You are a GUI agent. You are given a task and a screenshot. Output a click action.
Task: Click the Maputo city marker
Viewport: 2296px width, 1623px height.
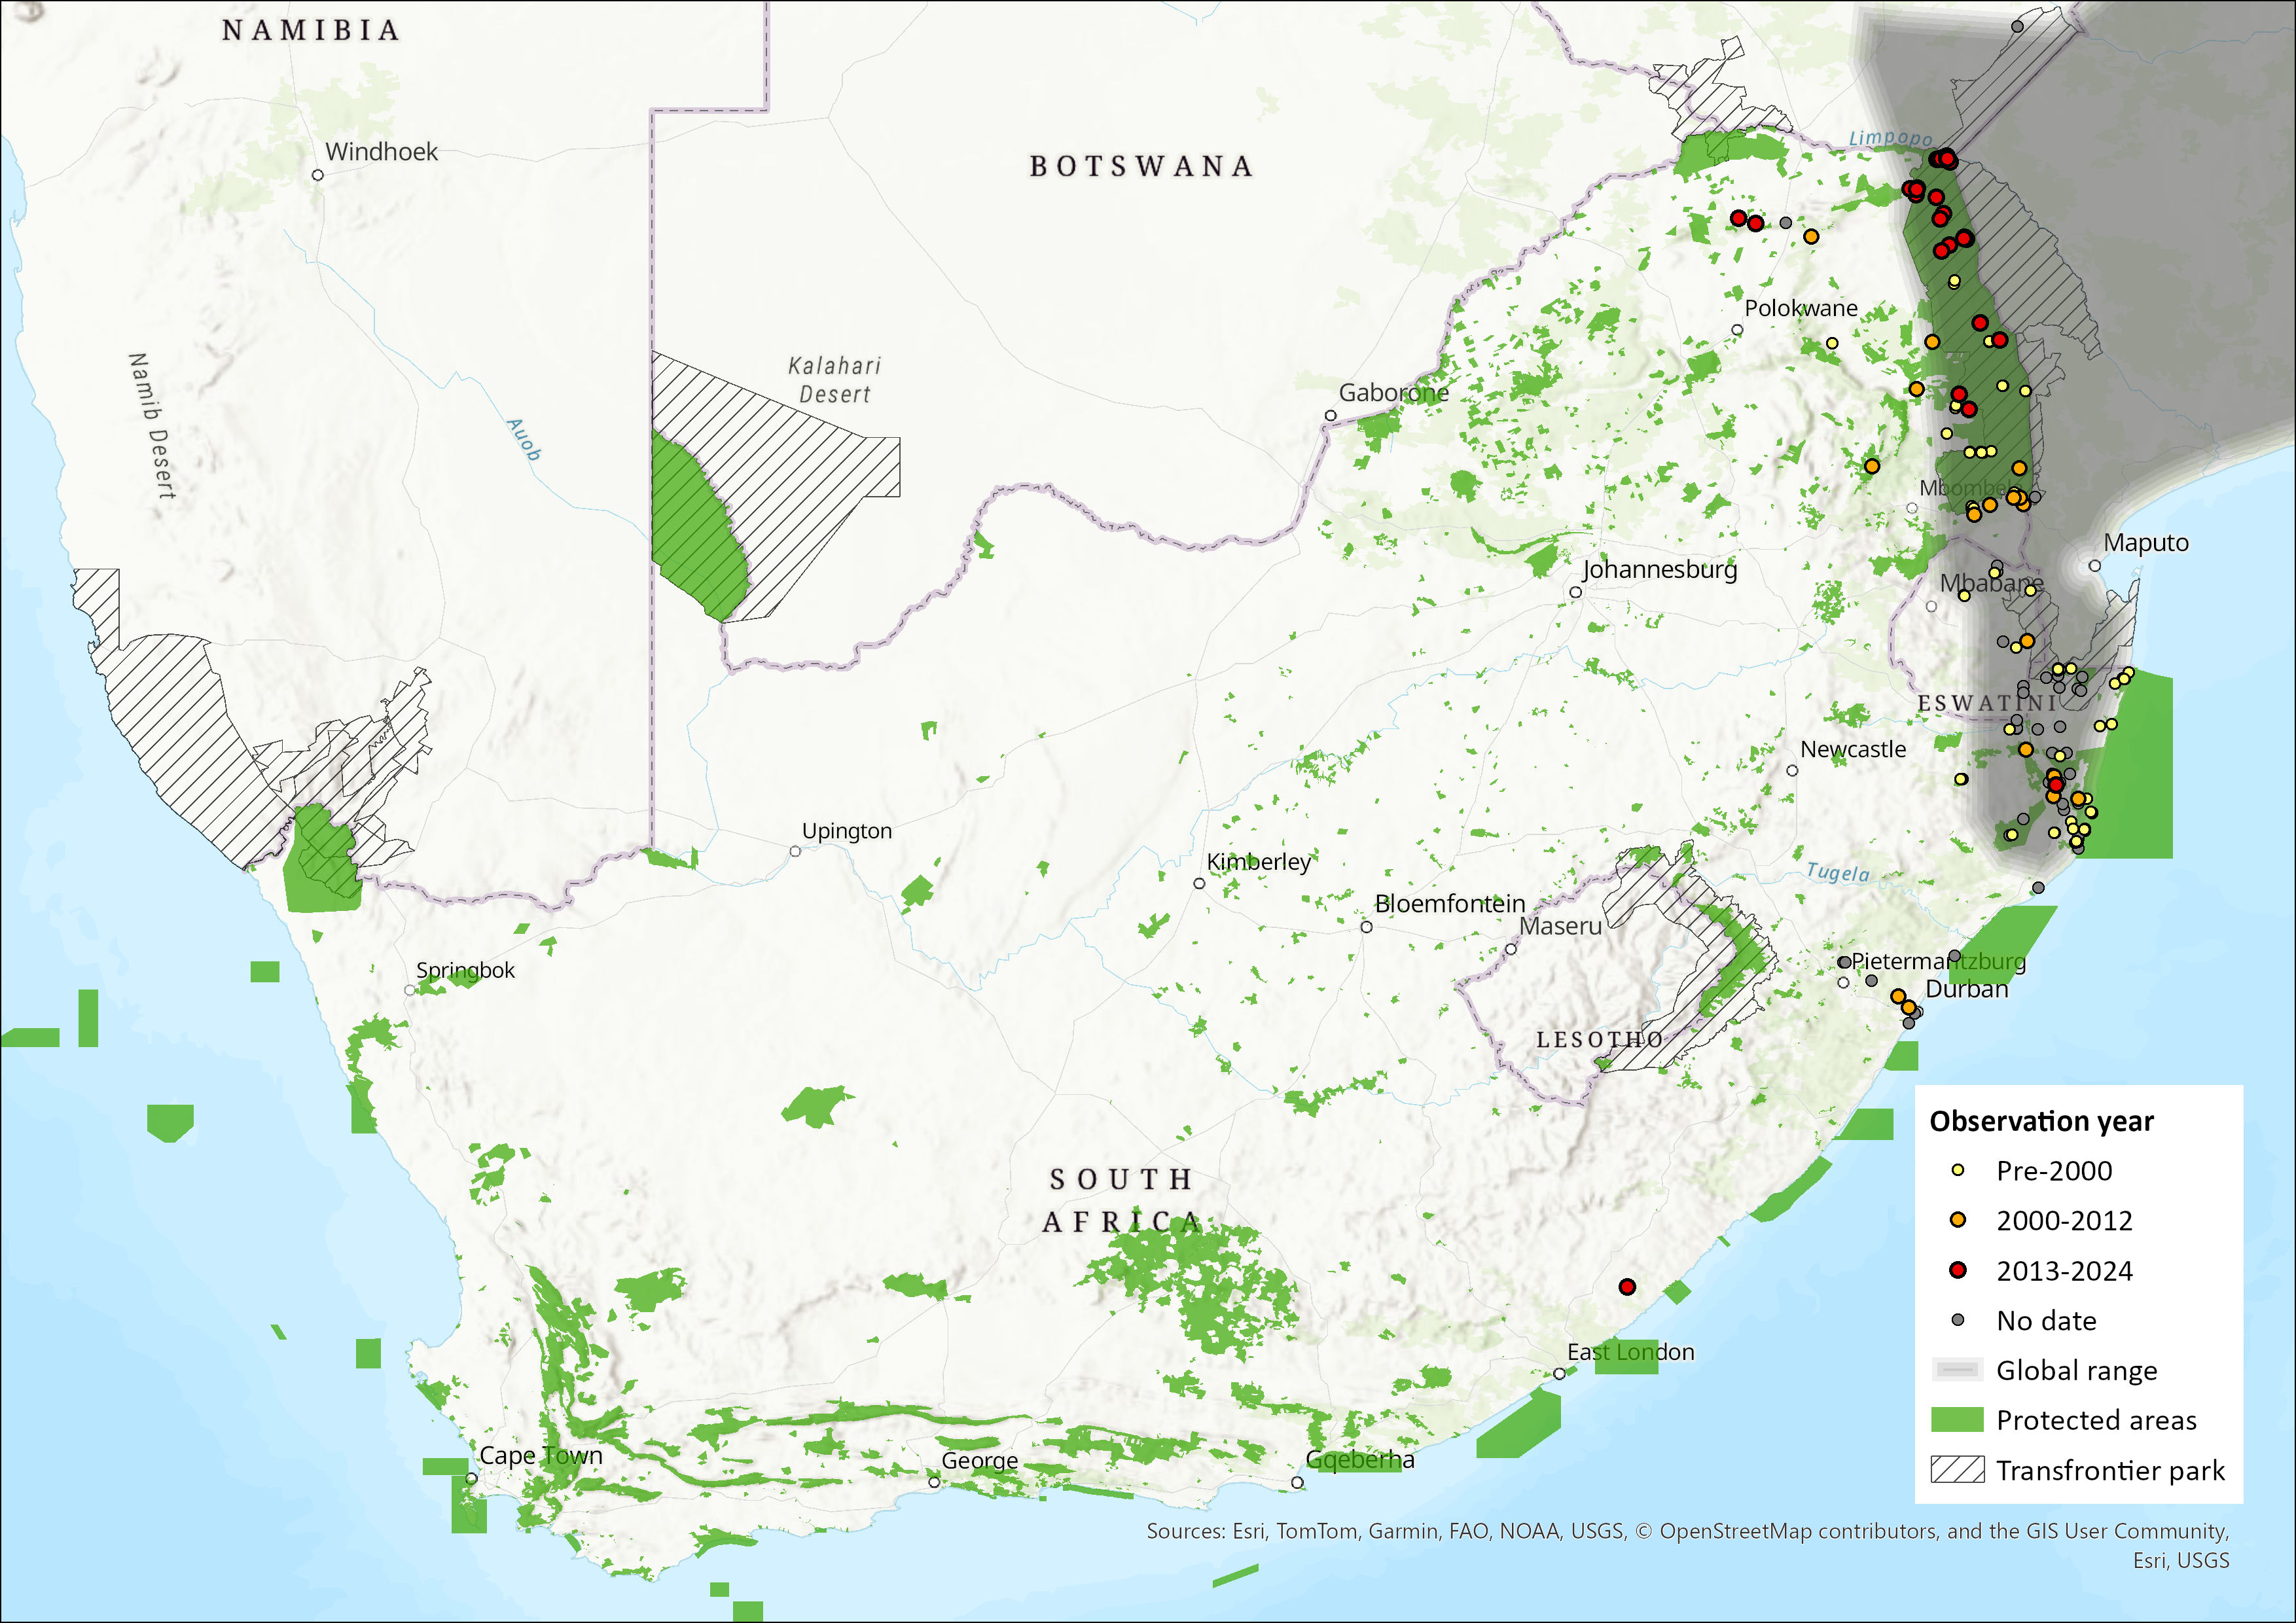pos(2095,565)
